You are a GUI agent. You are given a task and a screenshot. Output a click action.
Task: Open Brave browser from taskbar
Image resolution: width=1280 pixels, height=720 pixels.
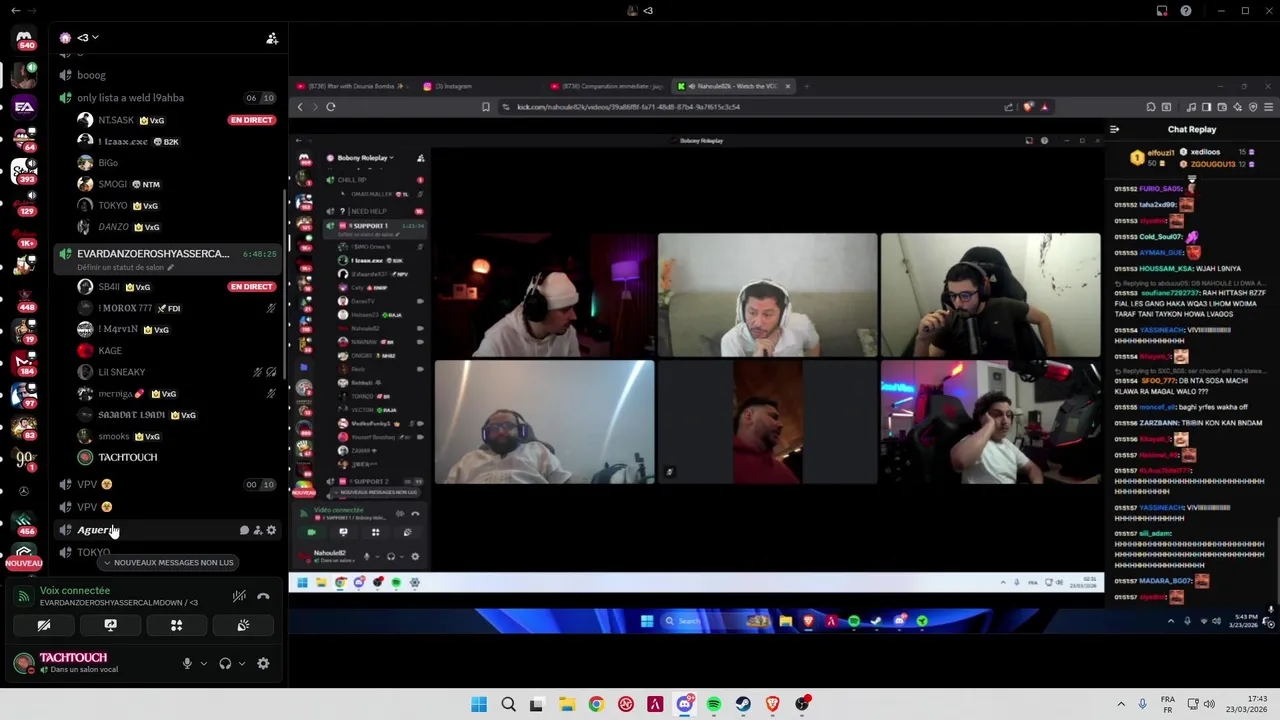[x=772, y=704]
